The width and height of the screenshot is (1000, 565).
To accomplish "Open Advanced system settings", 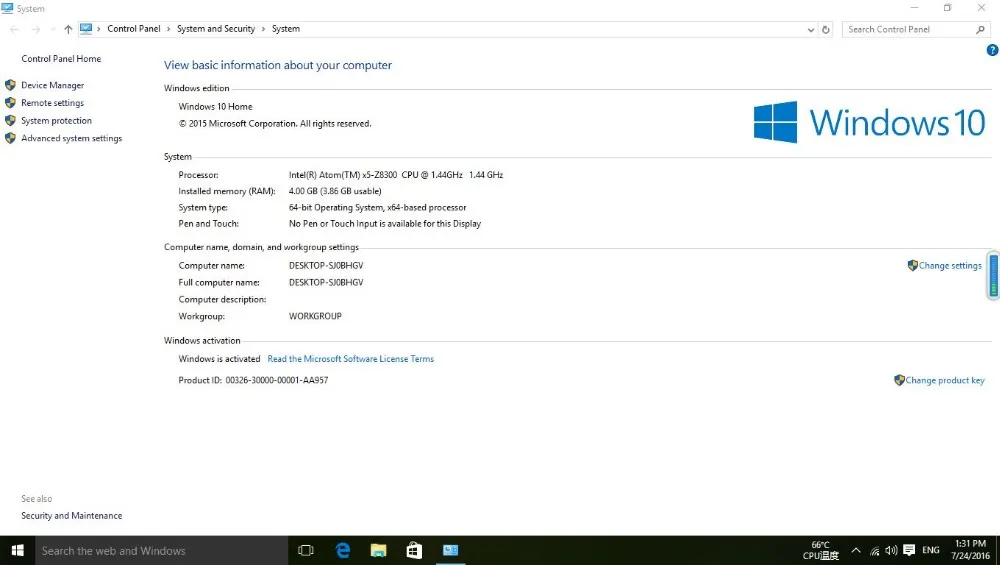I will tap(71, 138).
